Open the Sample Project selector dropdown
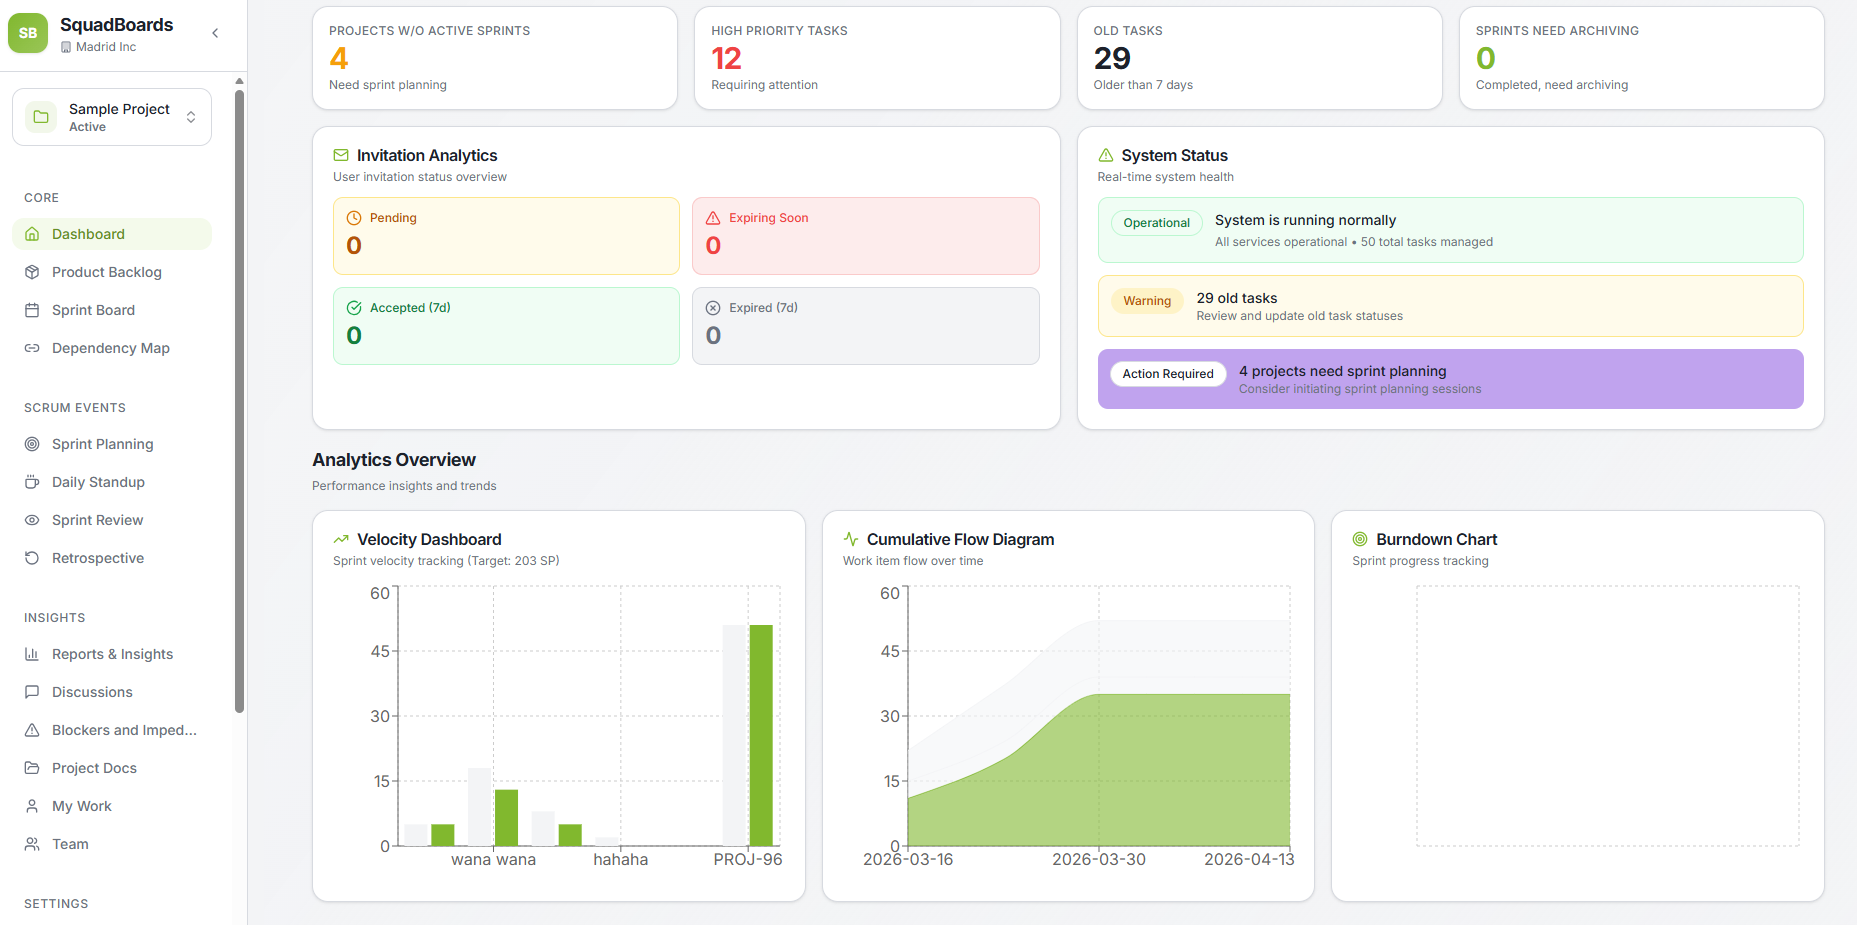1857x925 pixels. pos(112,117)
